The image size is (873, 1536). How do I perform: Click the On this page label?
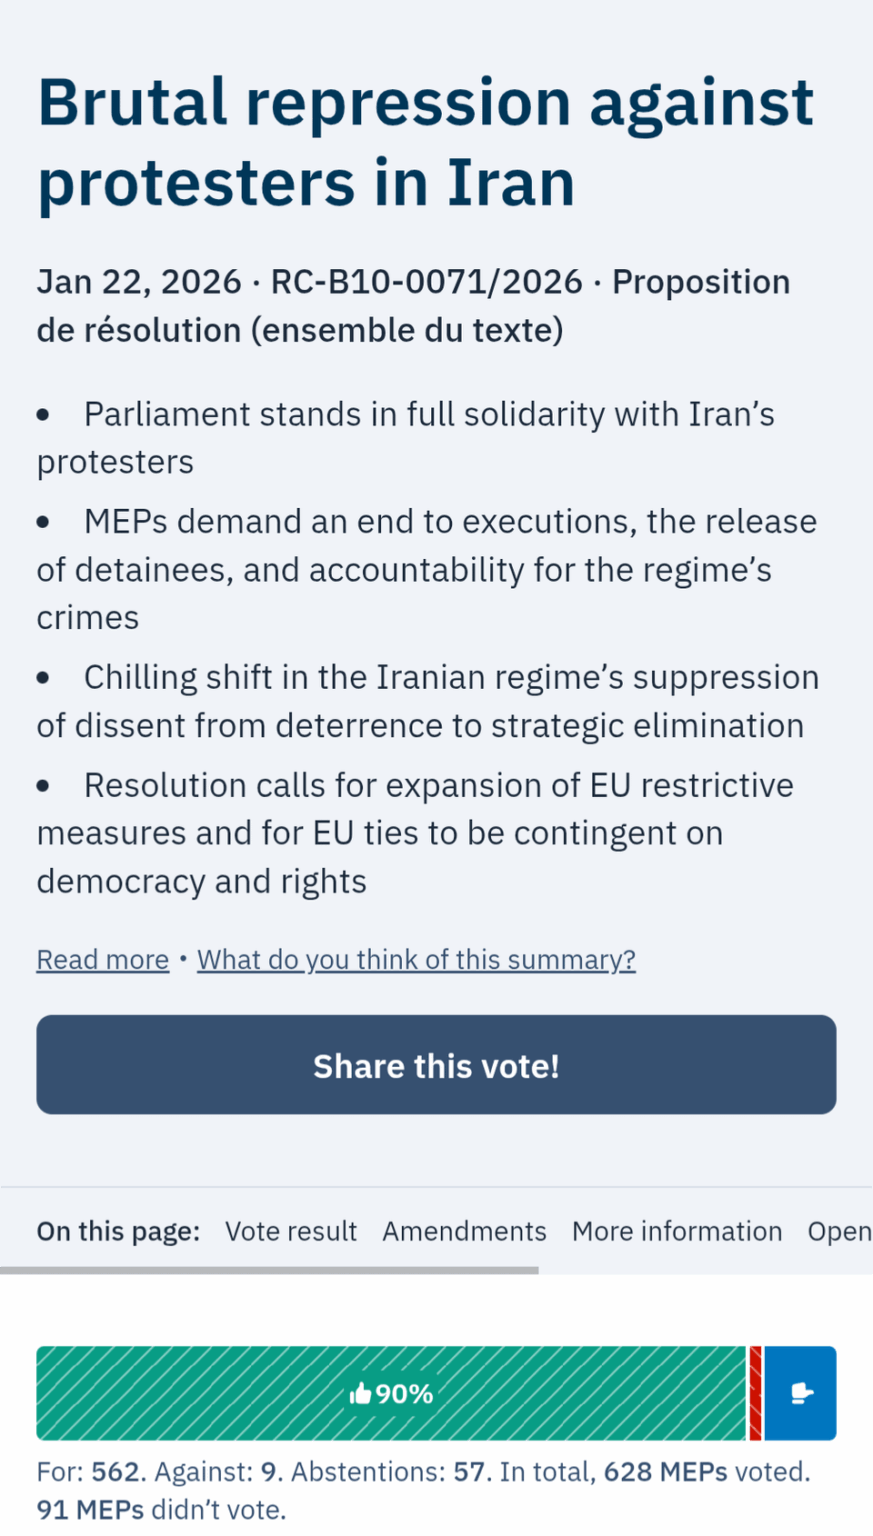coord(117,1231)
